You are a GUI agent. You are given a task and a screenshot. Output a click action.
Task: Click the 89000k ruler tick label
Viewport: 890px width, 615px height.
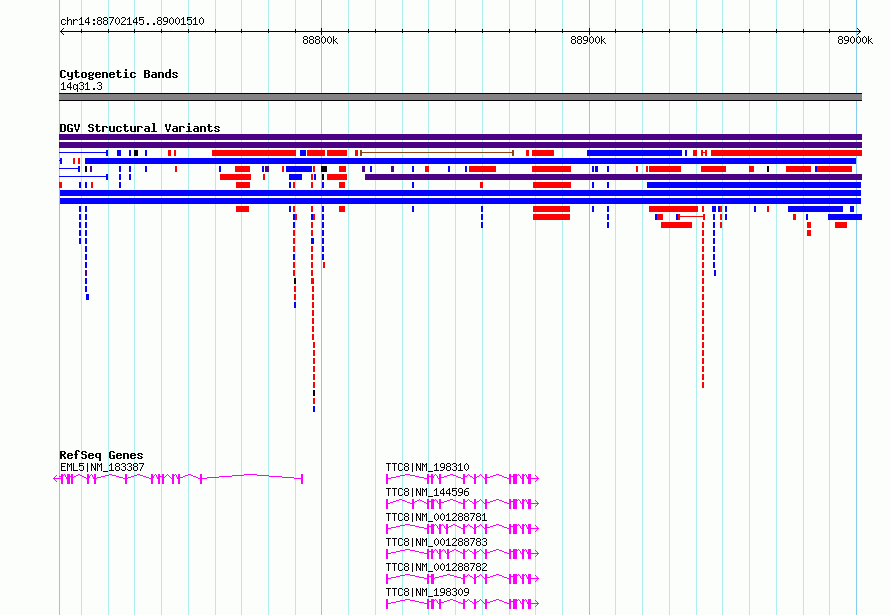[x=855, y=40]
